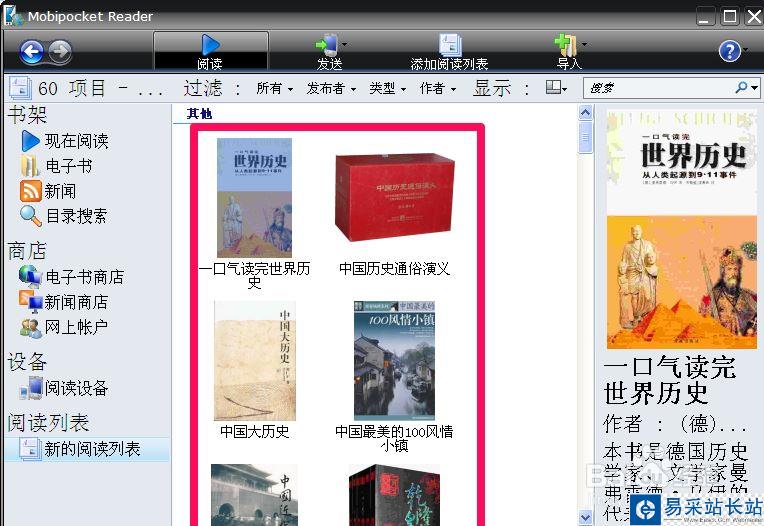The width and height of the screenshot is (764, 526).
Task: Click the 一口气读完世界历史 title text
Action: click(254, 275)
